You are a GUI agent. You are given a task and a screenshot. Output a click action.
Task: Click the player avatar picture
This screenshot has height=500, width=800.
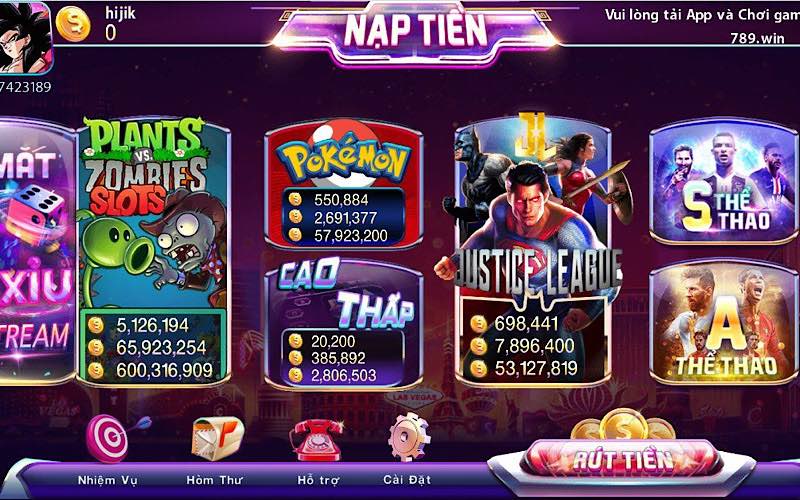[24, 38]
